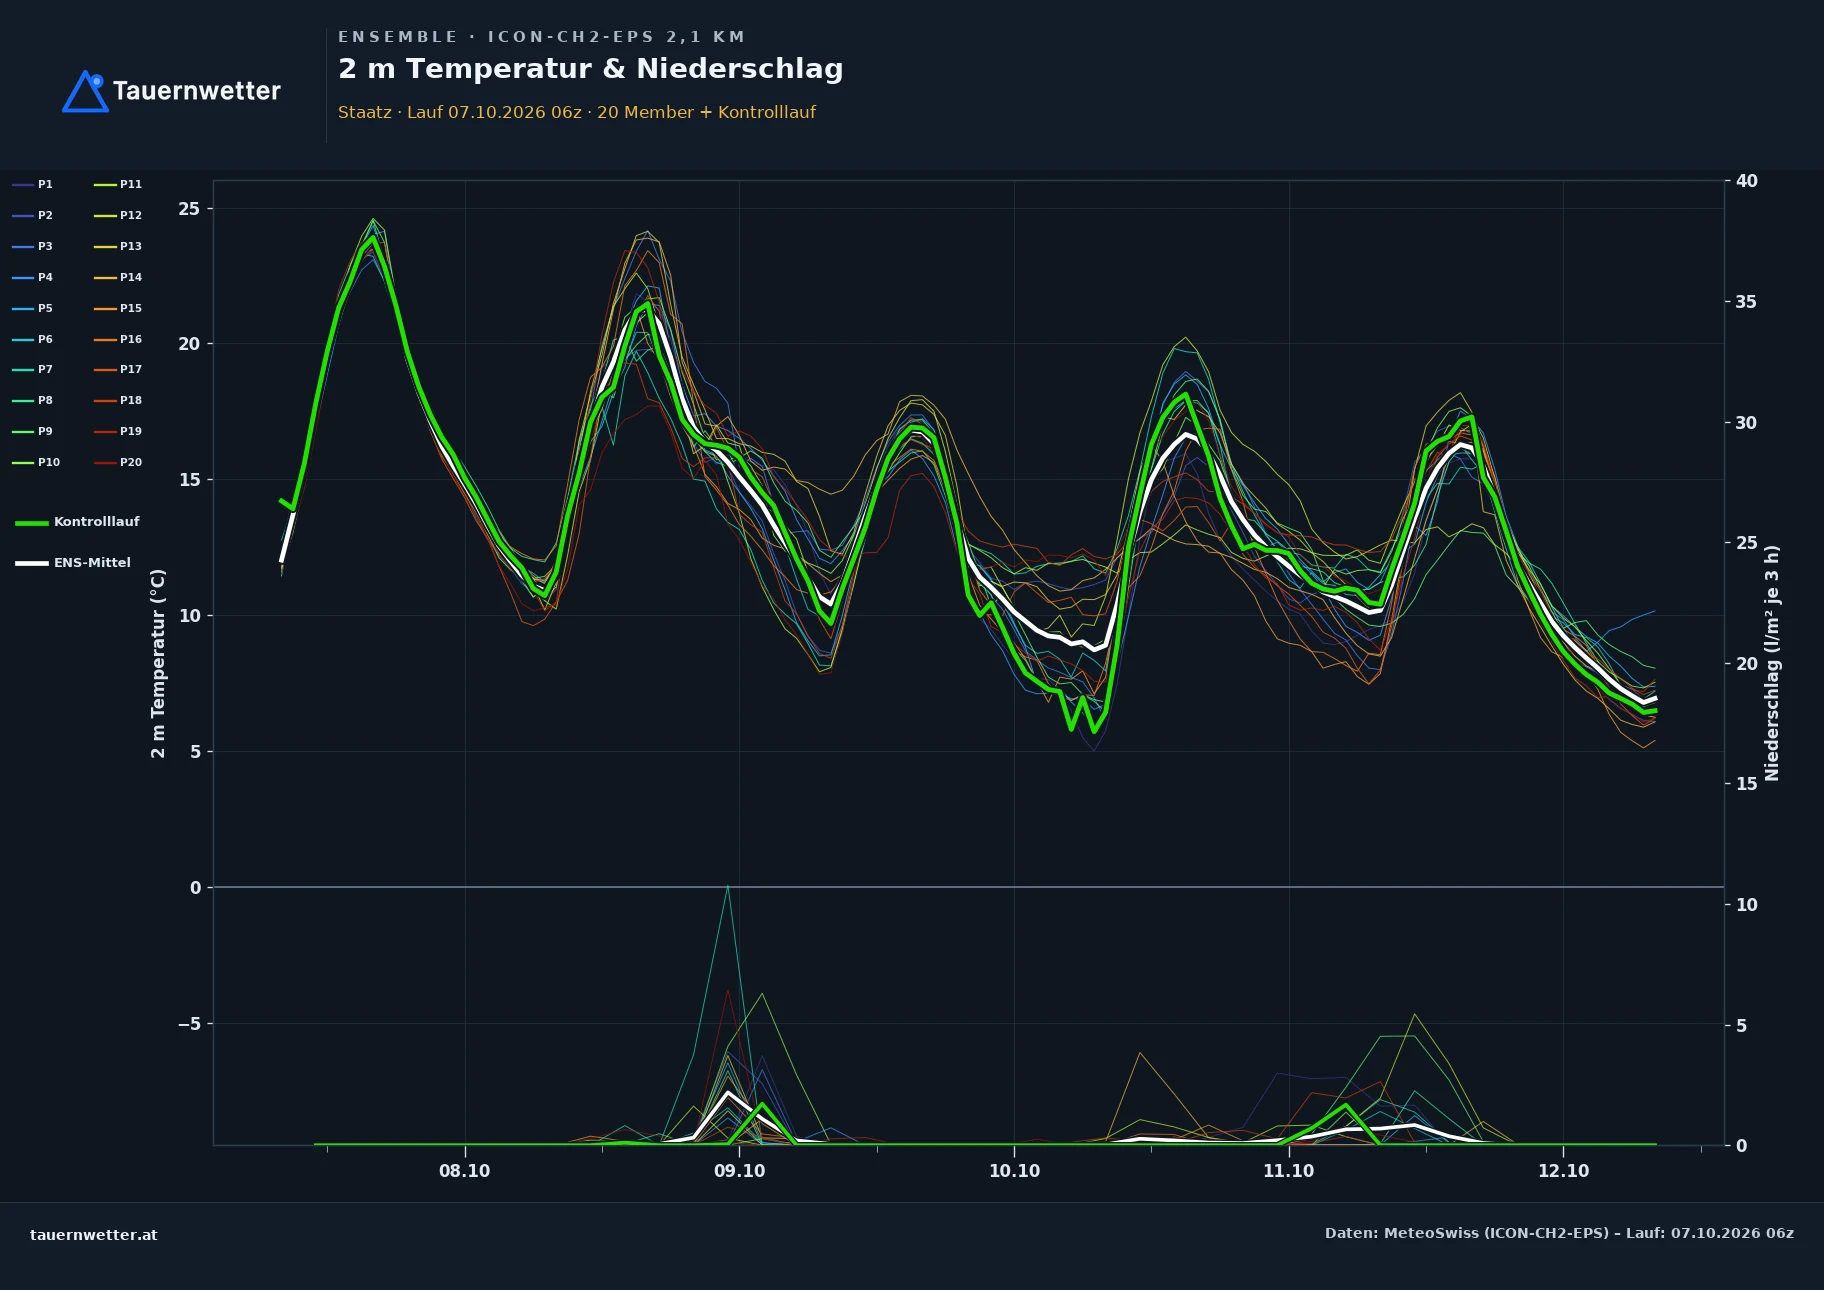Click the 09.10 date axis label
The width and height of the screenshot is (1824, 1290).
(740, 1171)
